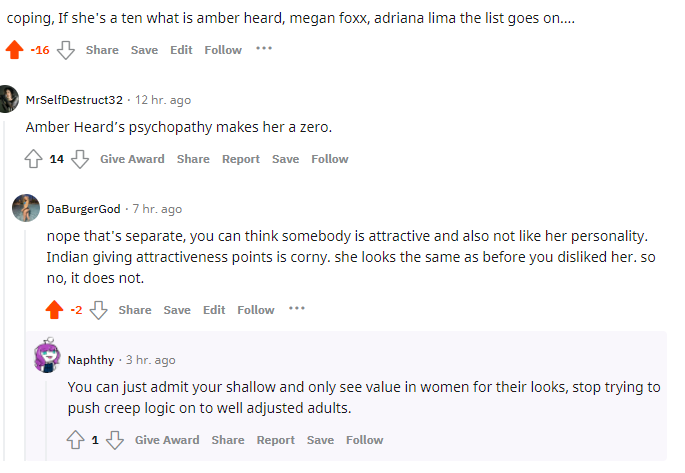Image resolution: width=685 pixels, height=473 pixels.
Task: Open DaBurgerGod's avatar image
Action: pos(26,208)
